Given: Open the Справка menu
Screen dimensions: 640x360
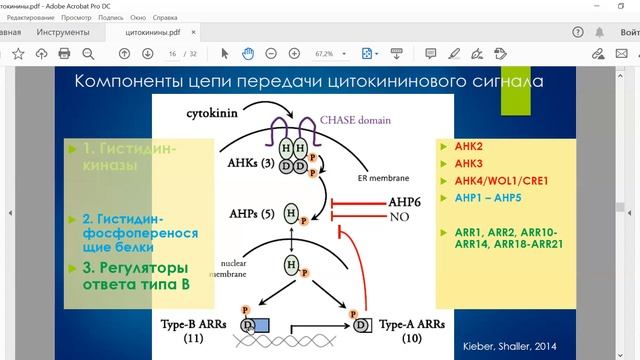Looking at the screenshot, I should coord(165,18).
